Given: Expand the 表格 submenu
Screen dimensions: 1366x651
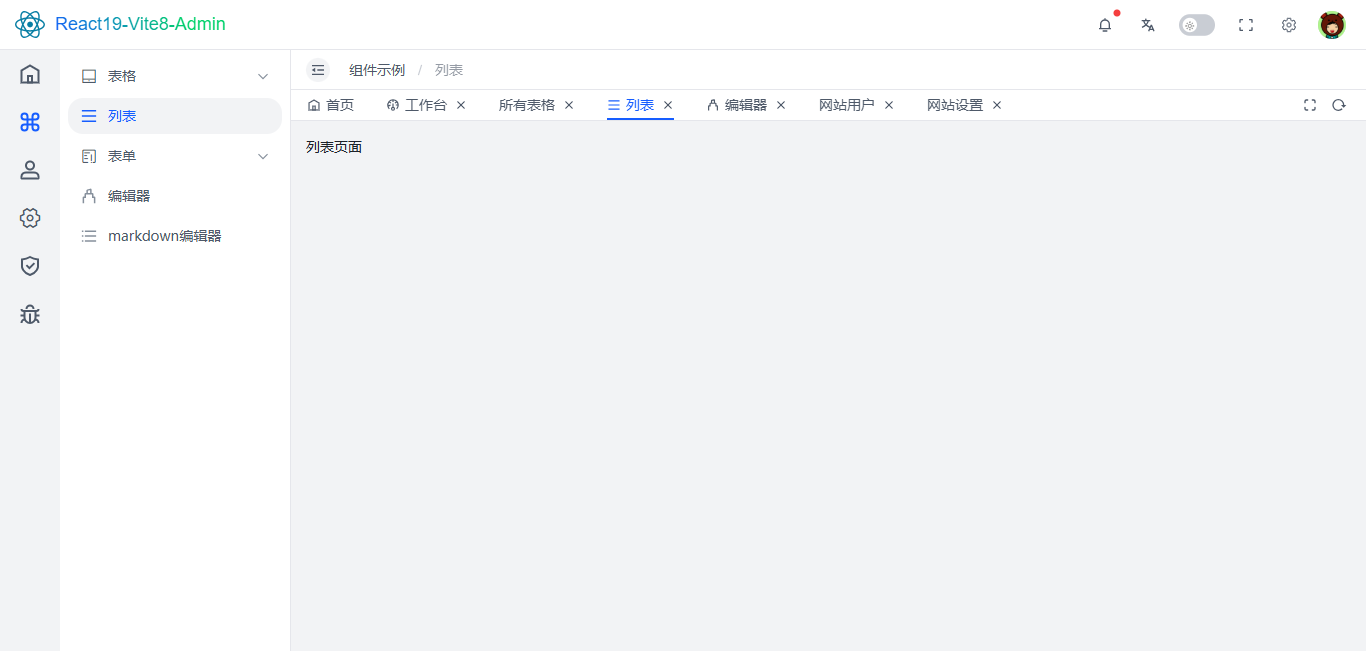Looking at the screenshot, I should coord(175,76).
